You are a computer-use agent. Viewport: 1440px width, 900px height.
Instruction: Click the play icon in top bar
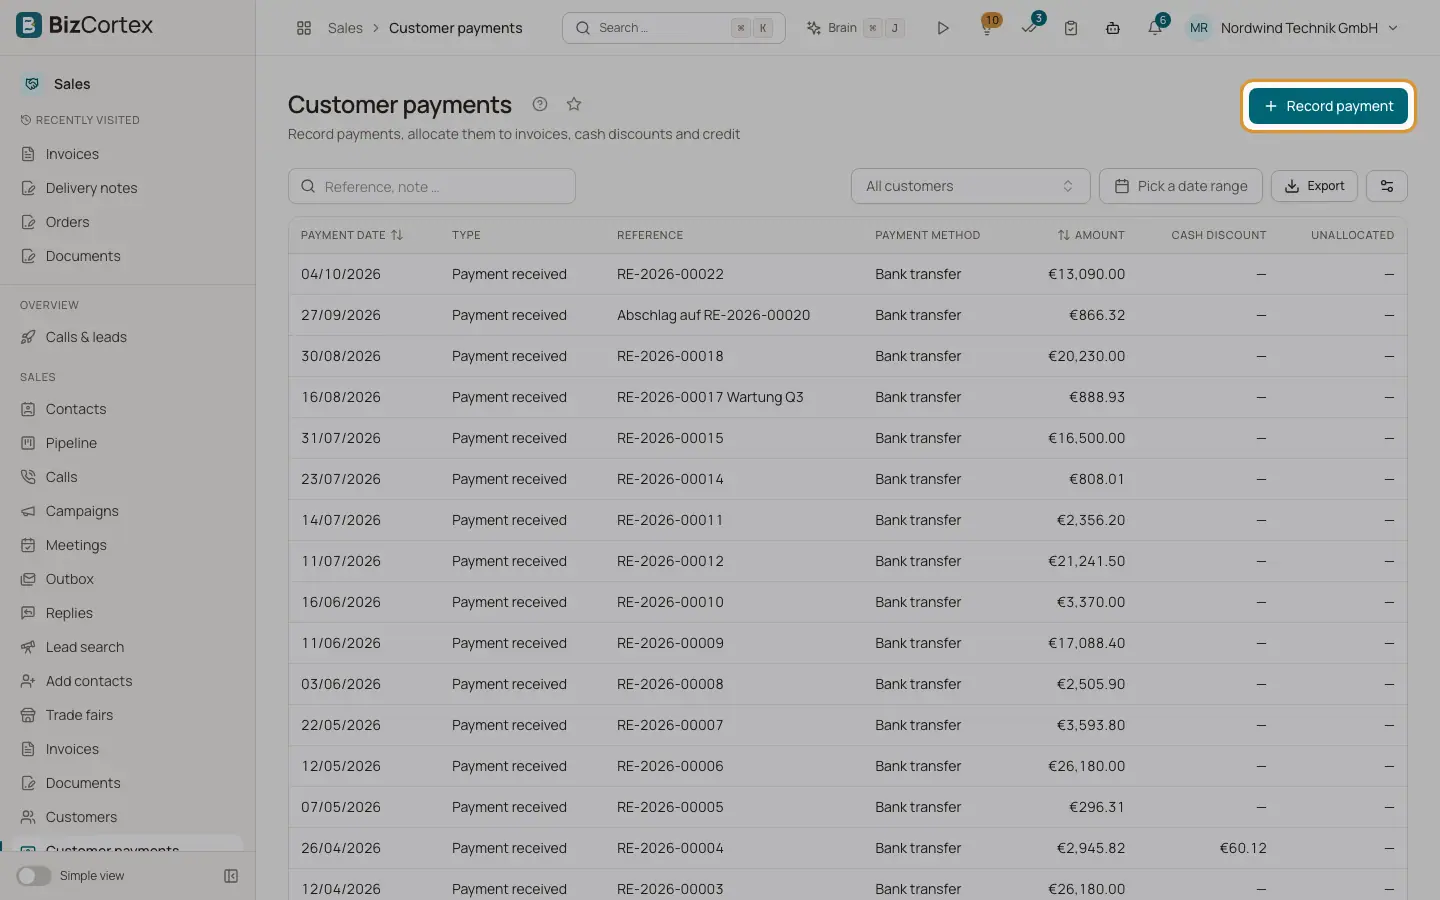(x=942, y=28)
